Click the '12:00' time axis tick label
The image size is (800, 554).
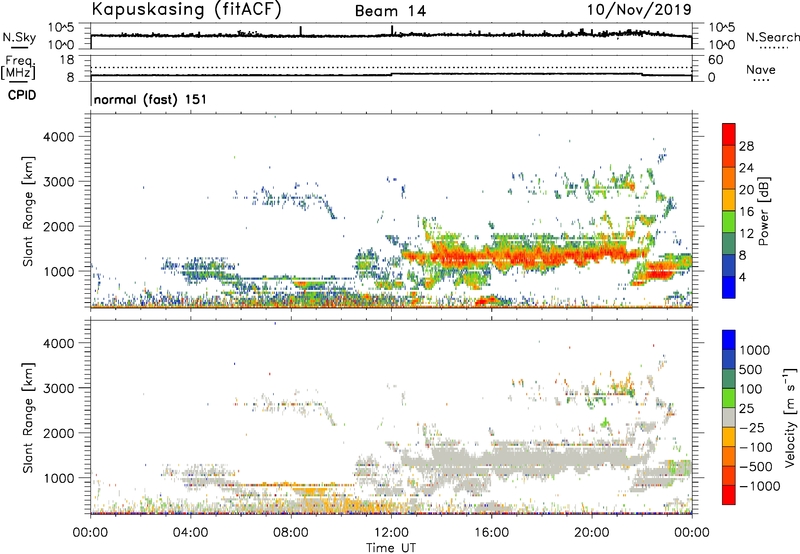tap(391, 533)
